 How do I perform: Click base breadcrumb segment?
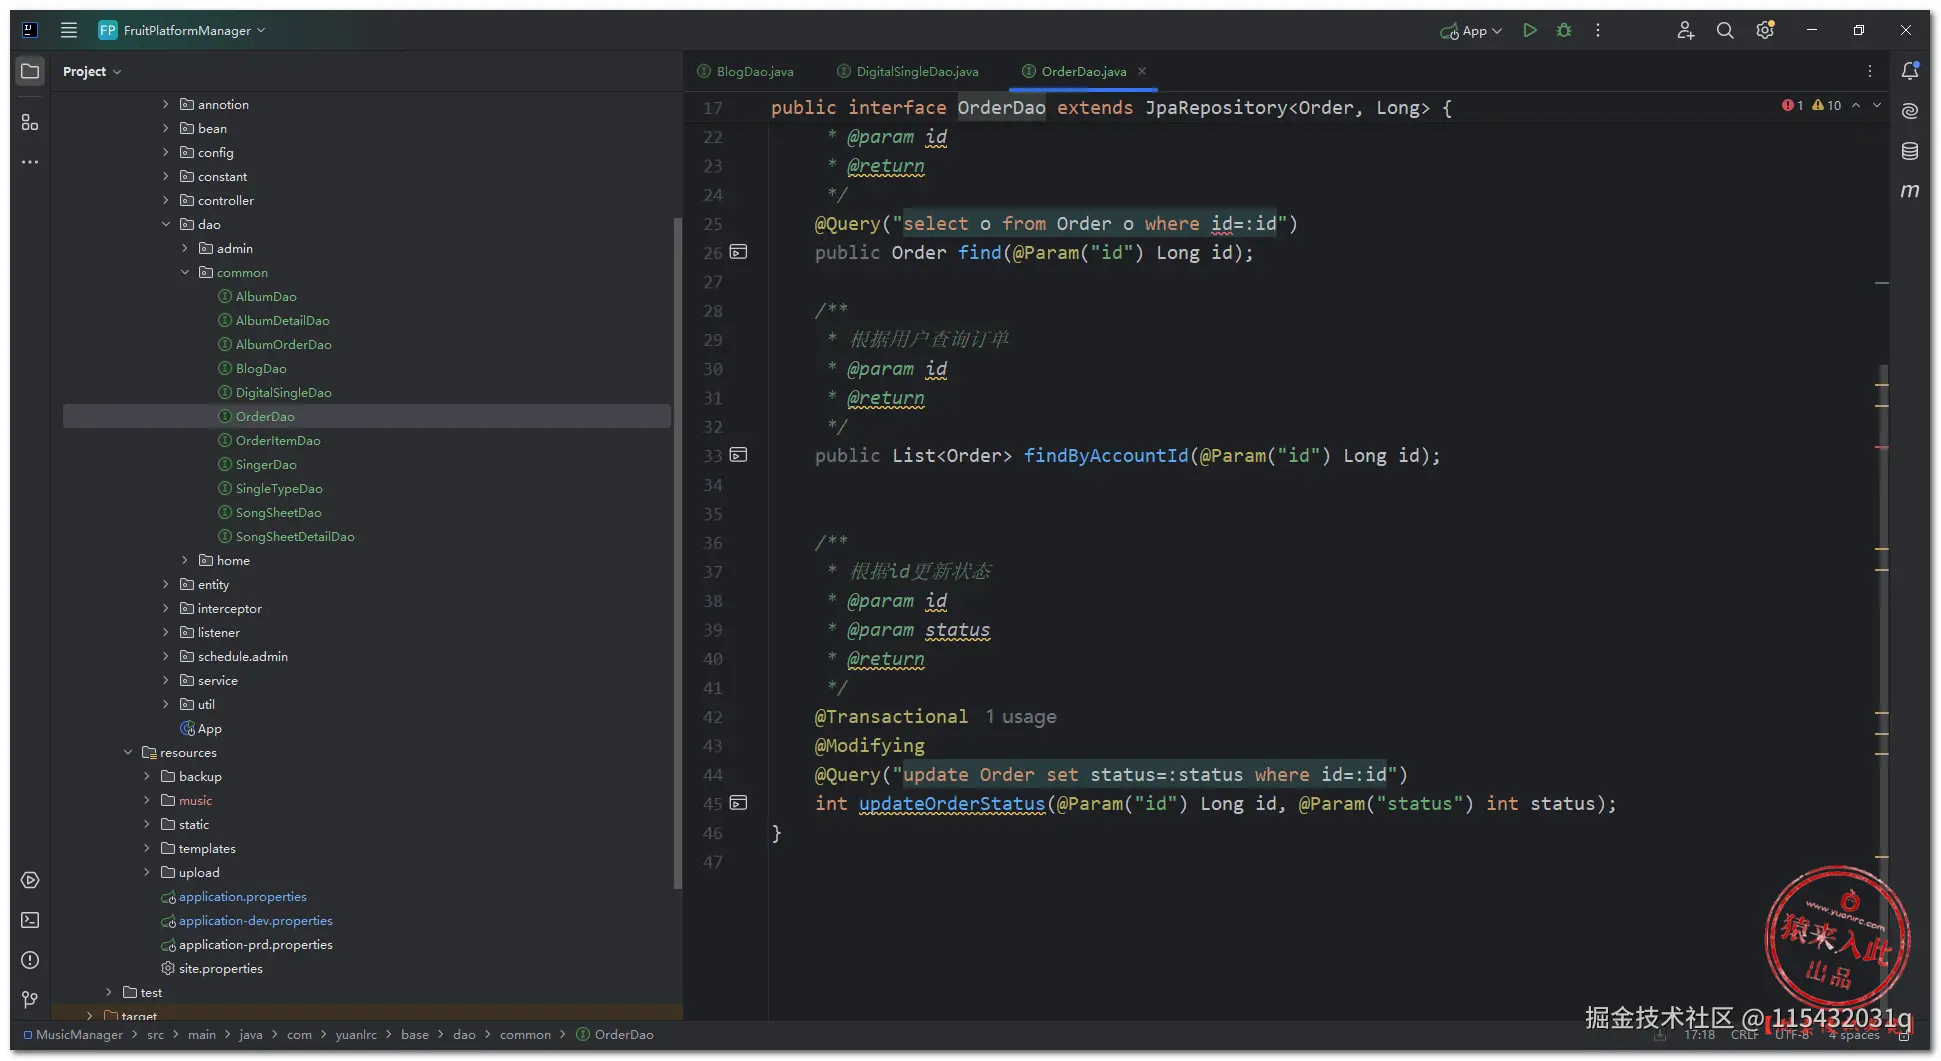(415, 1034)
